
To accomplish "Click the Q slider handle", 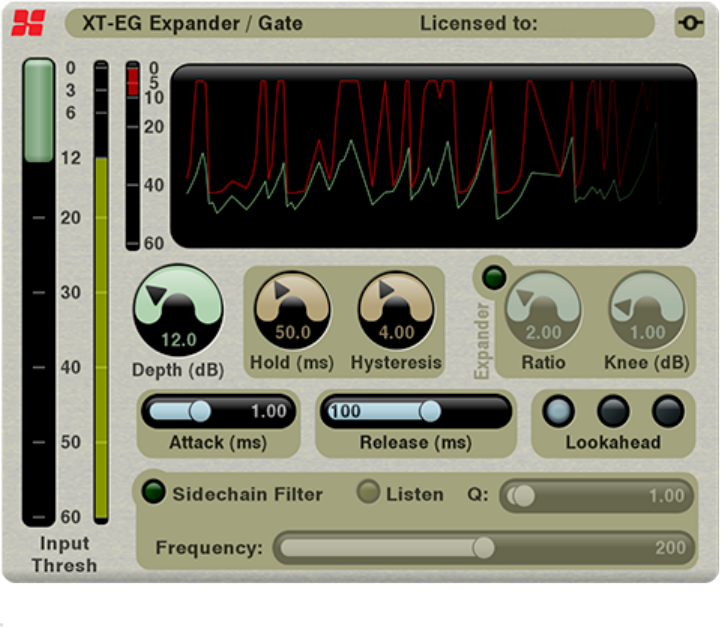I will click(524, 496).
